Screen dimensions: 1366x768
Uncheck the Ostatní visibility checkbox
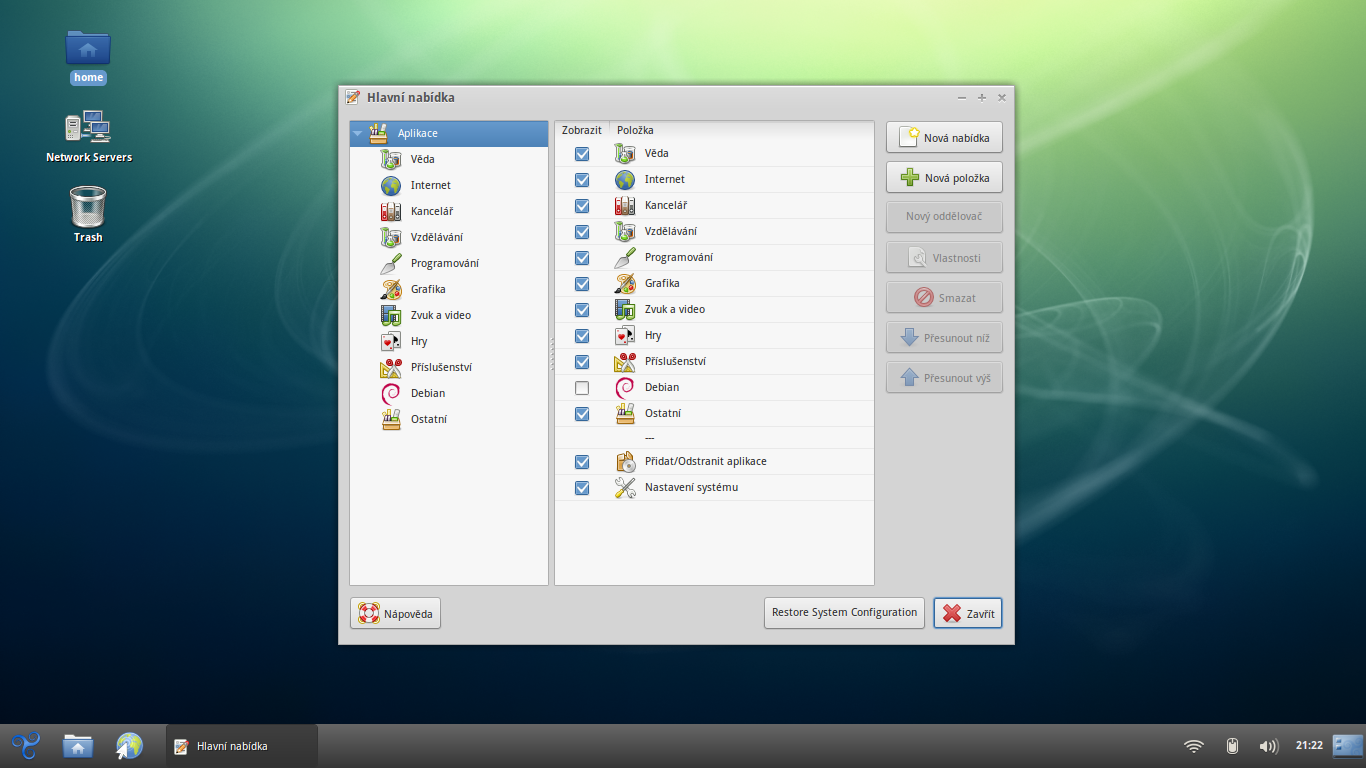coord(582,414)
